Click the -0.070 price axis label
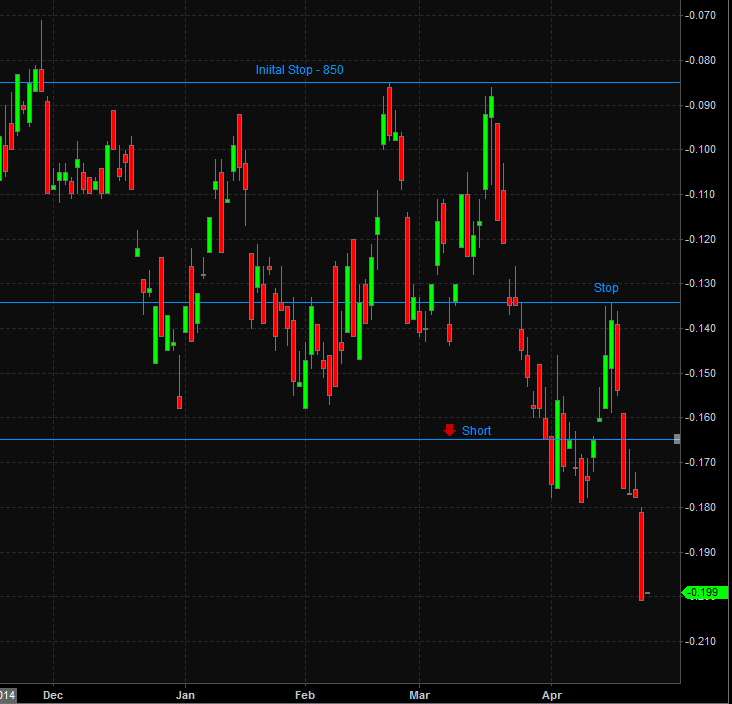The width and height of the screenshot is (732, 704). [700, 15]
